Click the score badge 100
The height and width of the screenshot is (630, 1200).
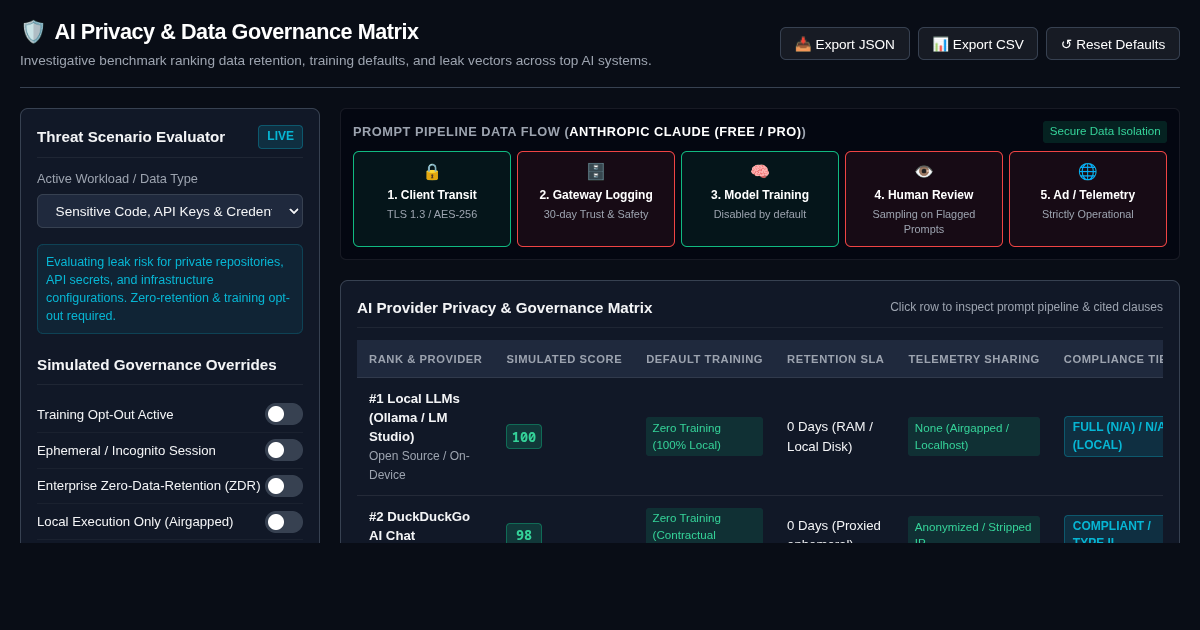pos(524,437)
